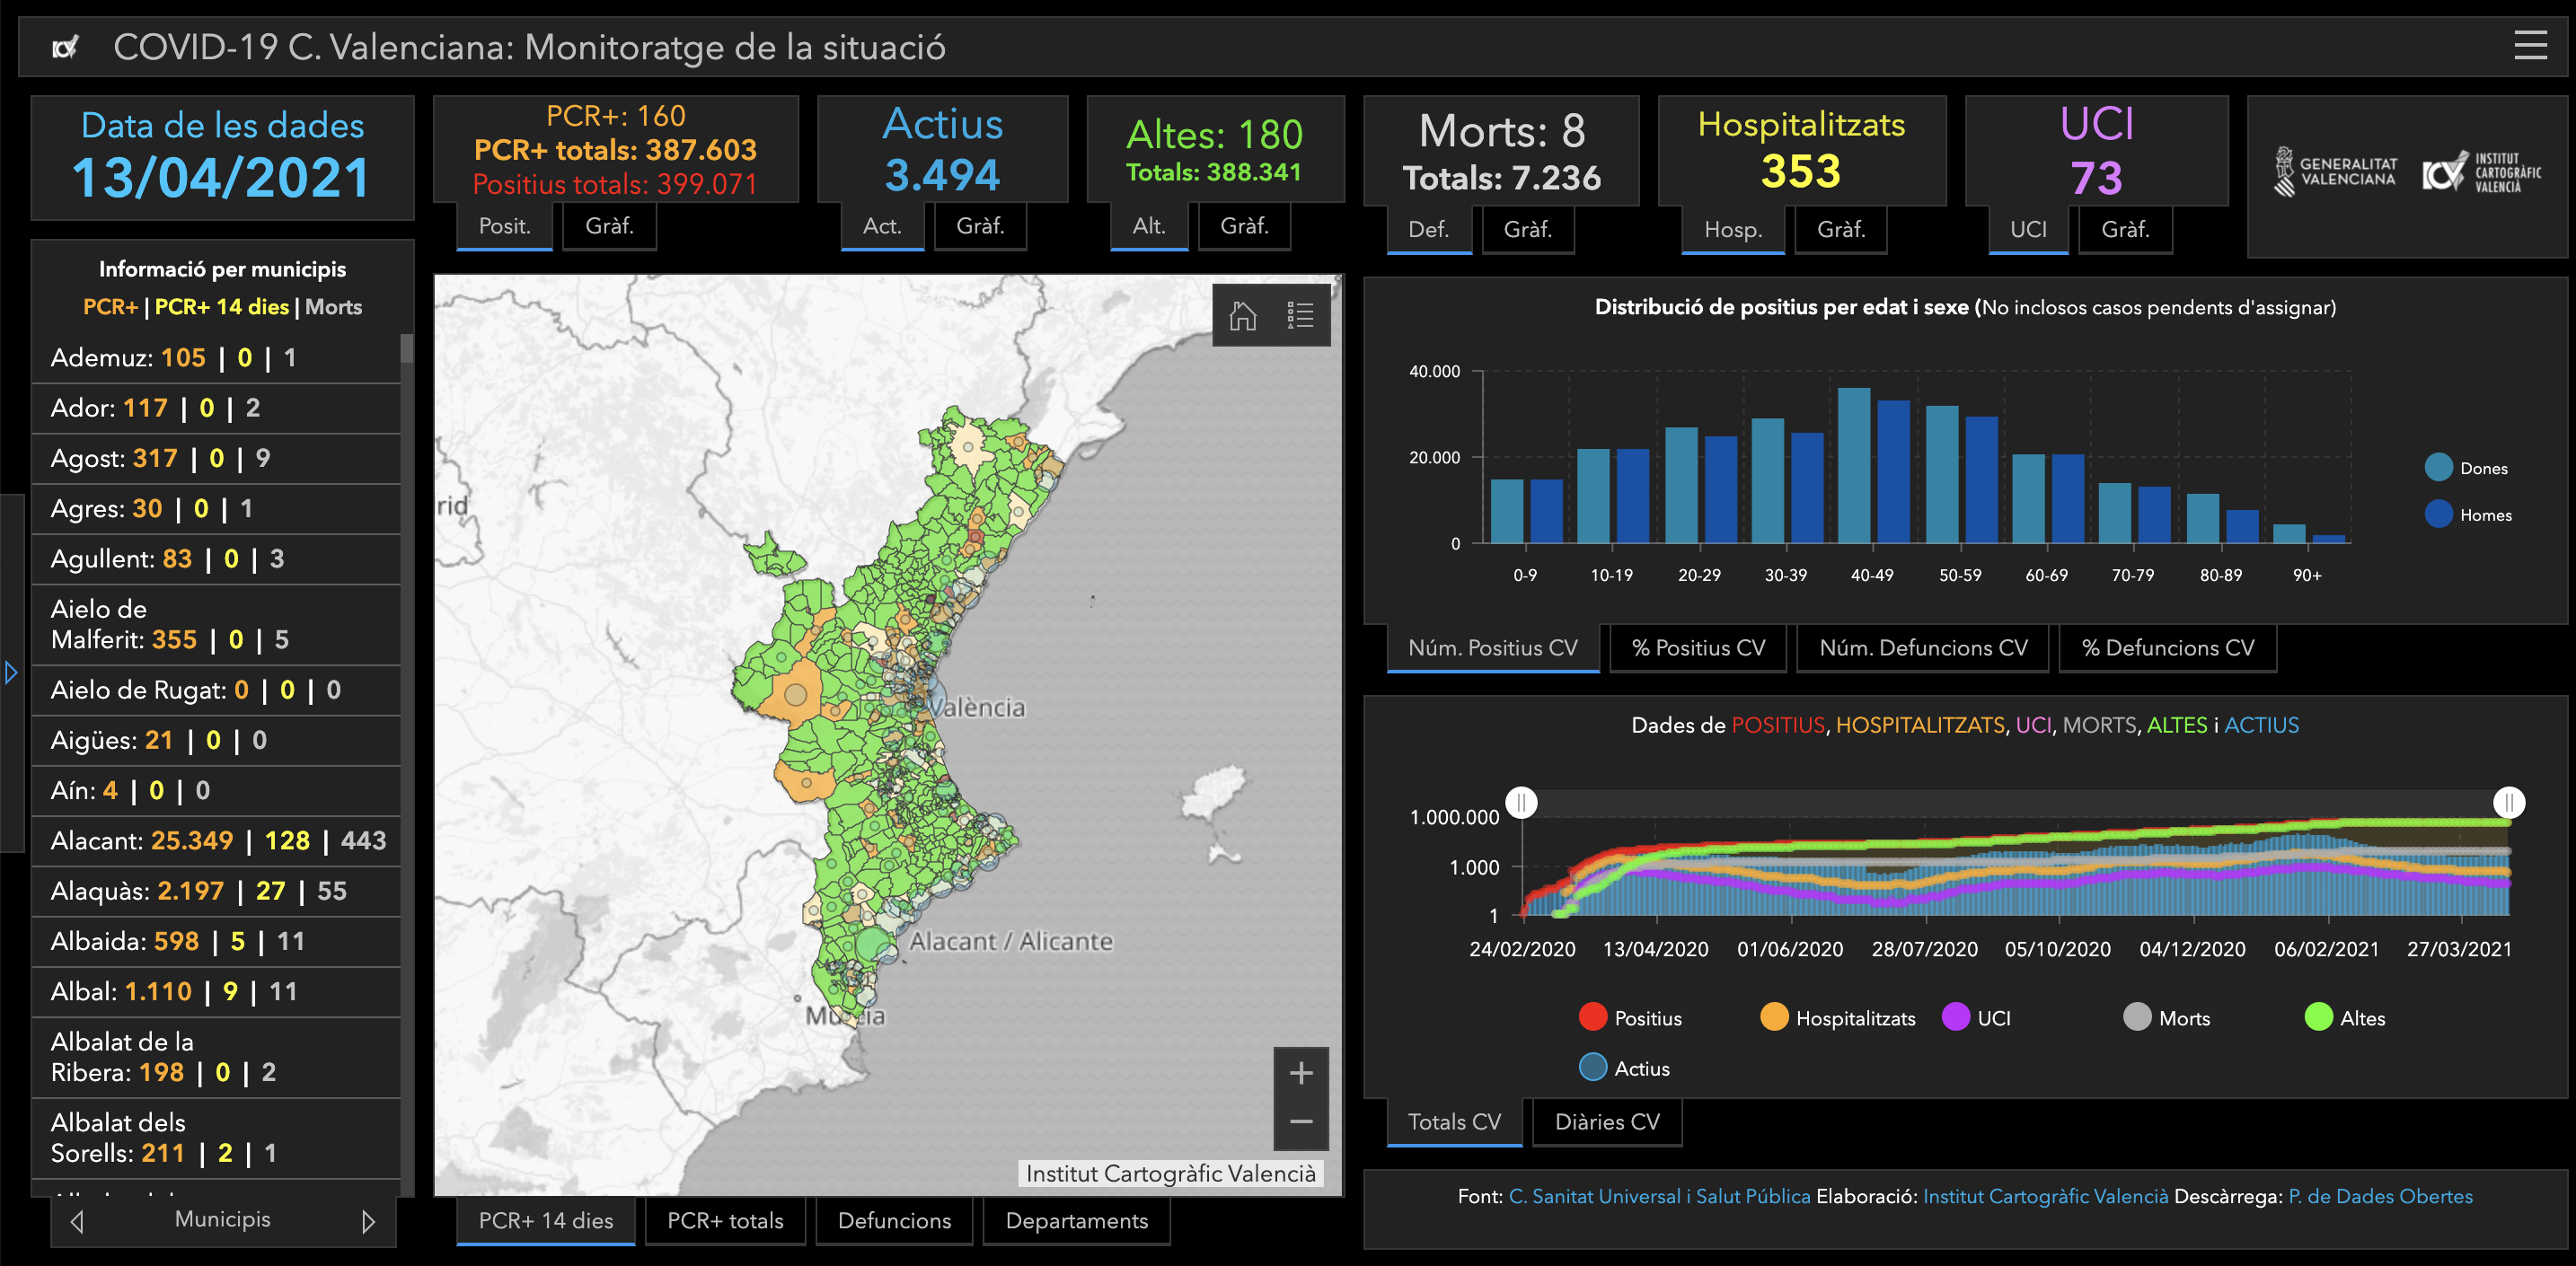Screen dimensions: 2576x1266
Task: Expand the collapsed left side panel arrow
Action: 11,672
